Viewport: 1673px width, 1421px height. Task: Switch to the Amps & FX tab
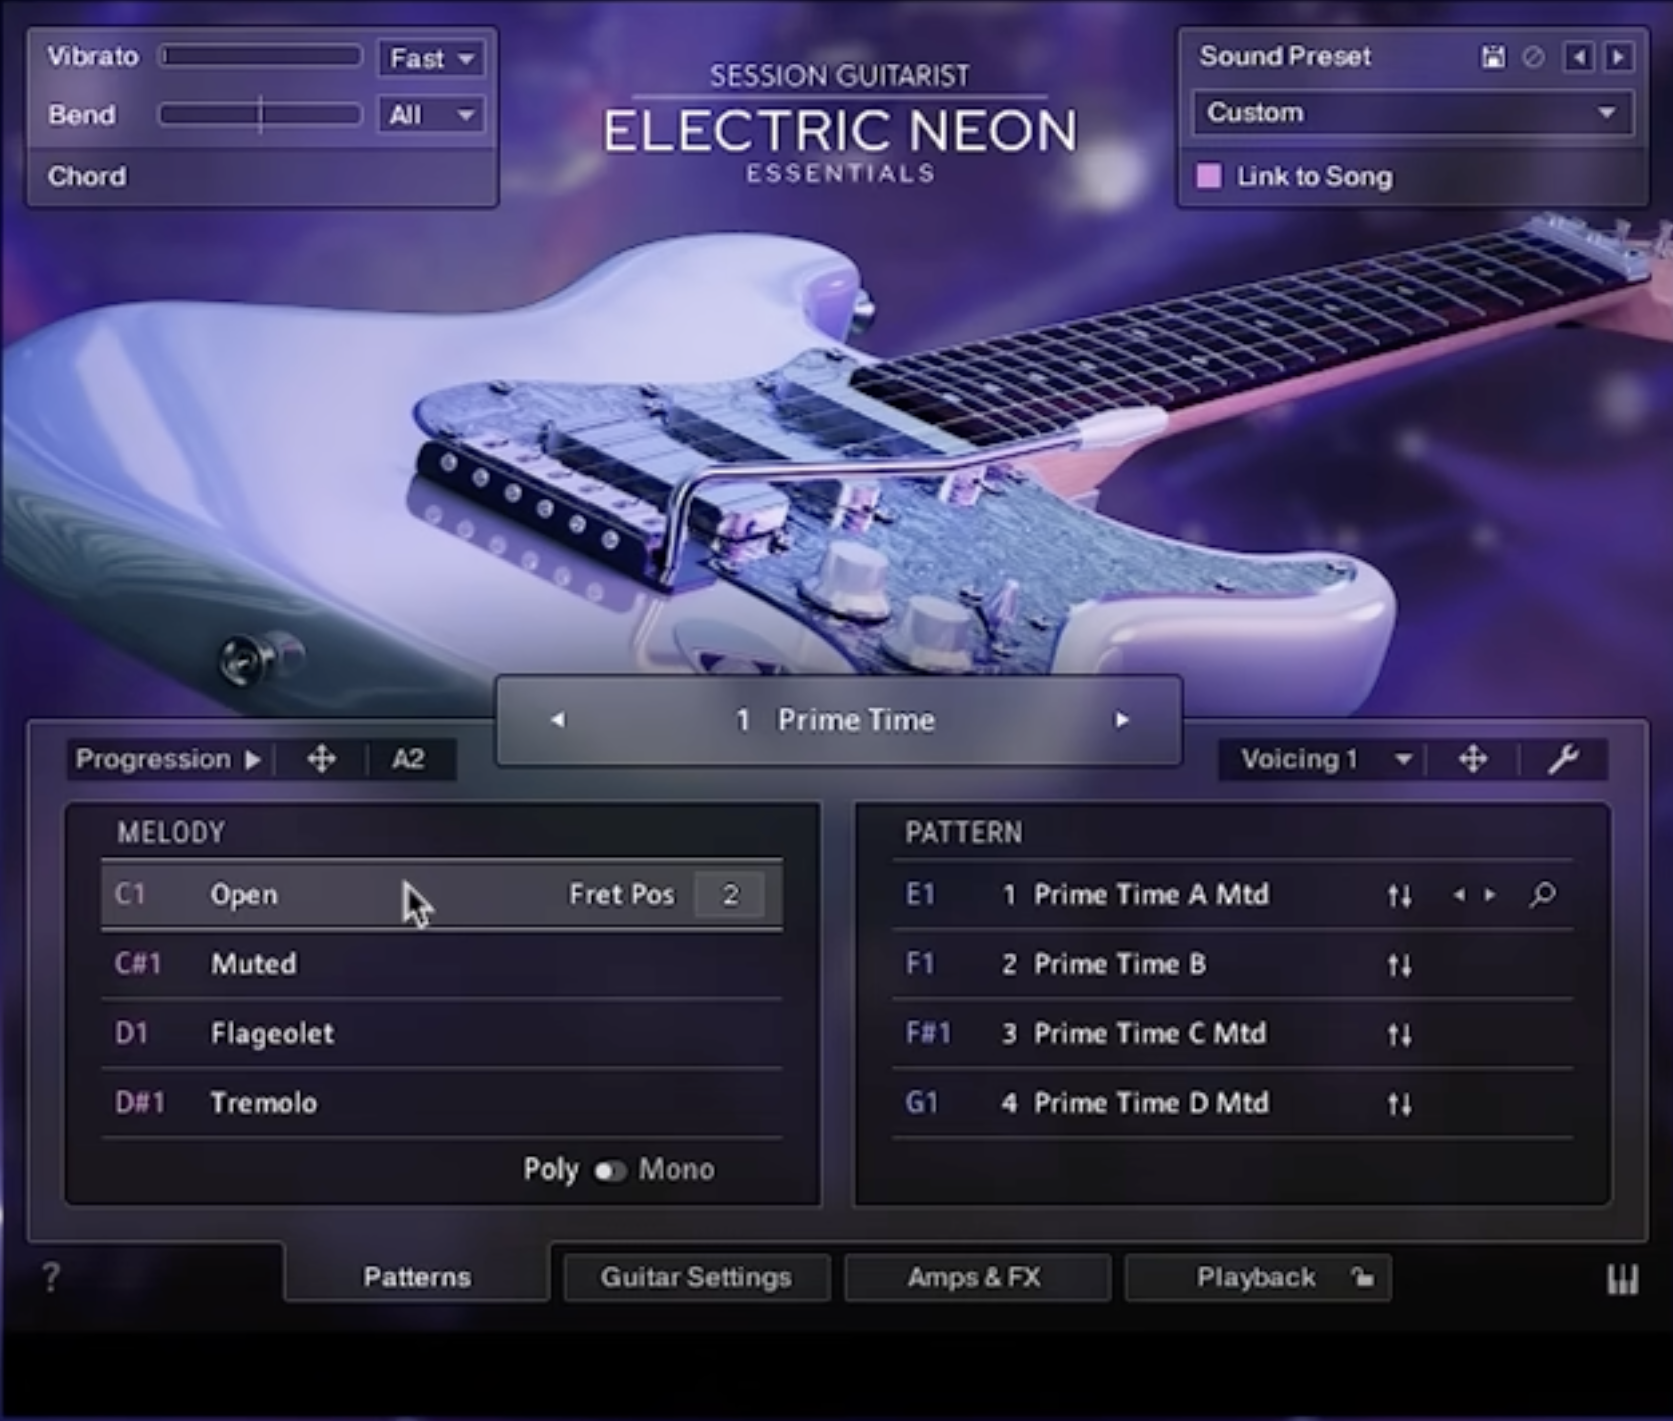pyautogui.click(x=976, y=1277)
